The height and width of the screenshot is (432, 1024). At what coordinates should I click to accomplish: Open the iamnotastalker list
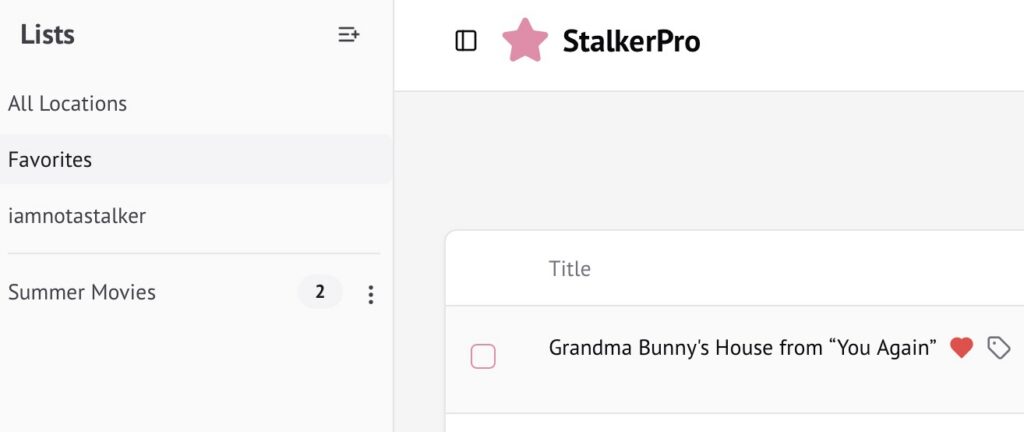(x=77, y=216)
